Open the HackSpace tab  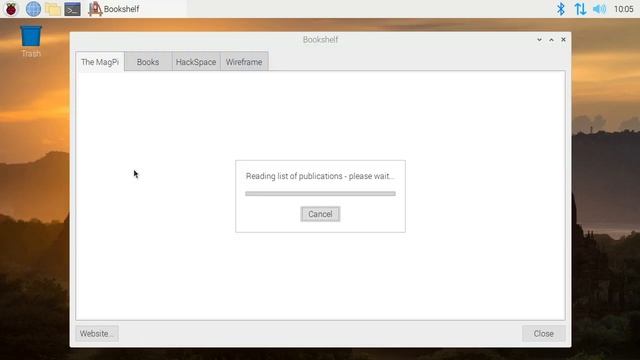click(196, 62)
